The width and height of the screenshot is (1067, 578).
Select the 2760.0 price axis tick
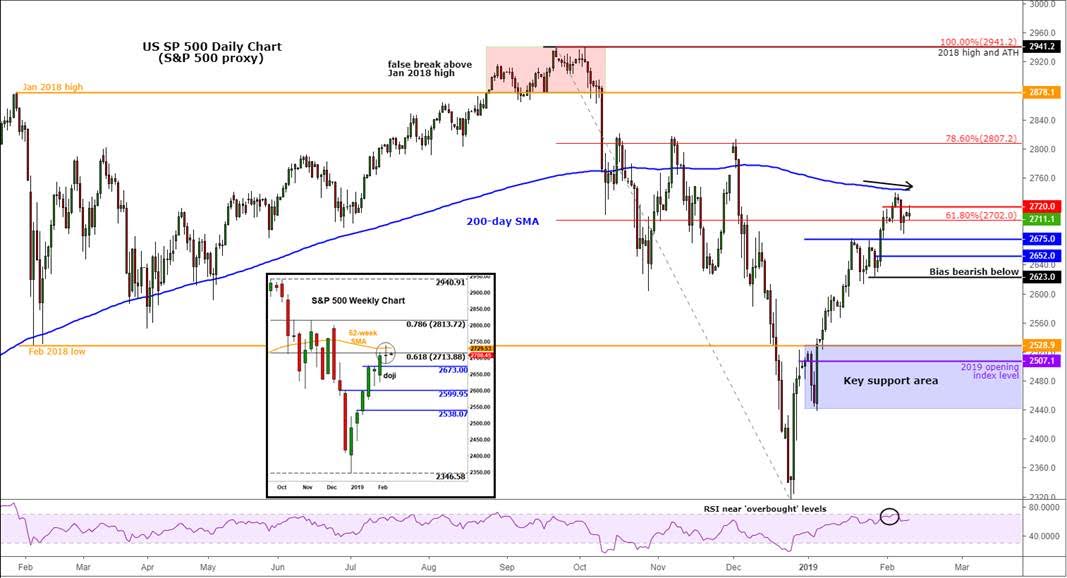click(x=1043, y=178)
